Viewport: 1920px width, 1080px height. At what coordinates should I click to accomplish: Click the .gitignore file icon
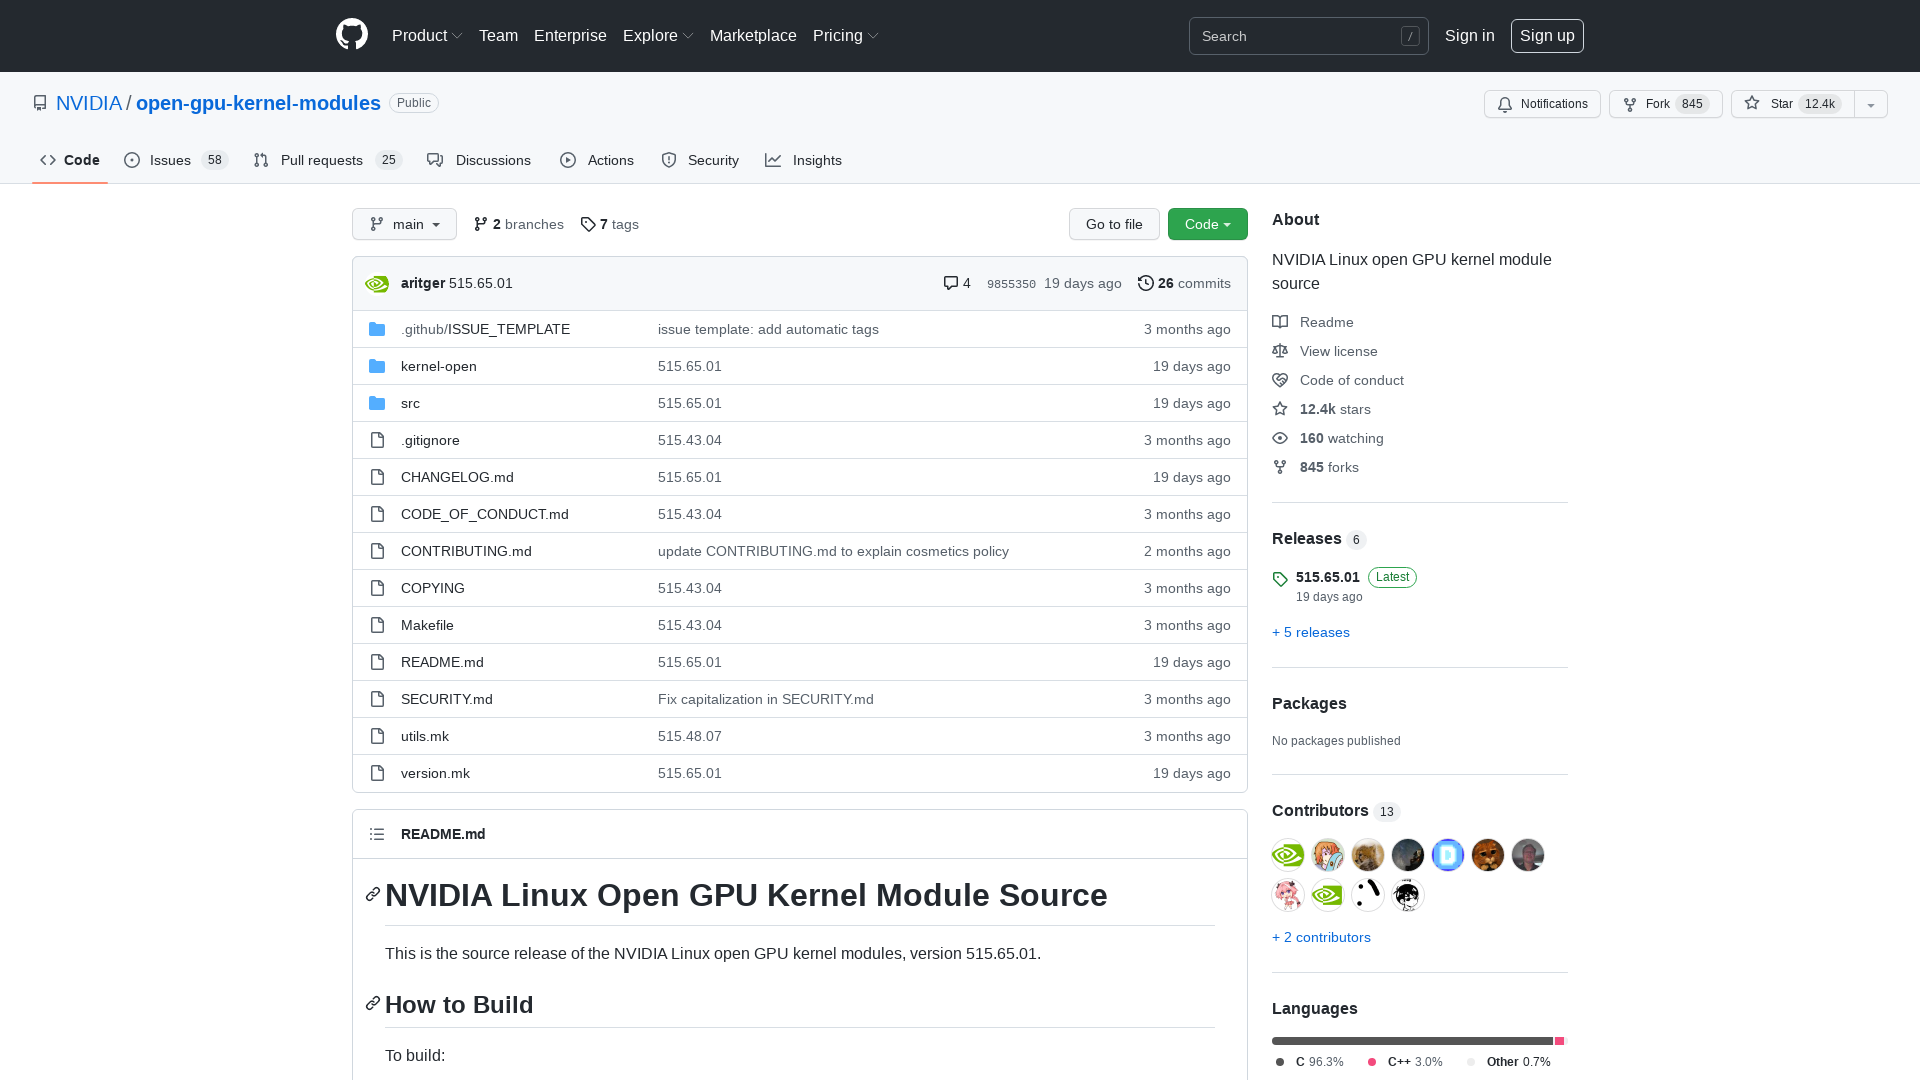tap(377, 440)
